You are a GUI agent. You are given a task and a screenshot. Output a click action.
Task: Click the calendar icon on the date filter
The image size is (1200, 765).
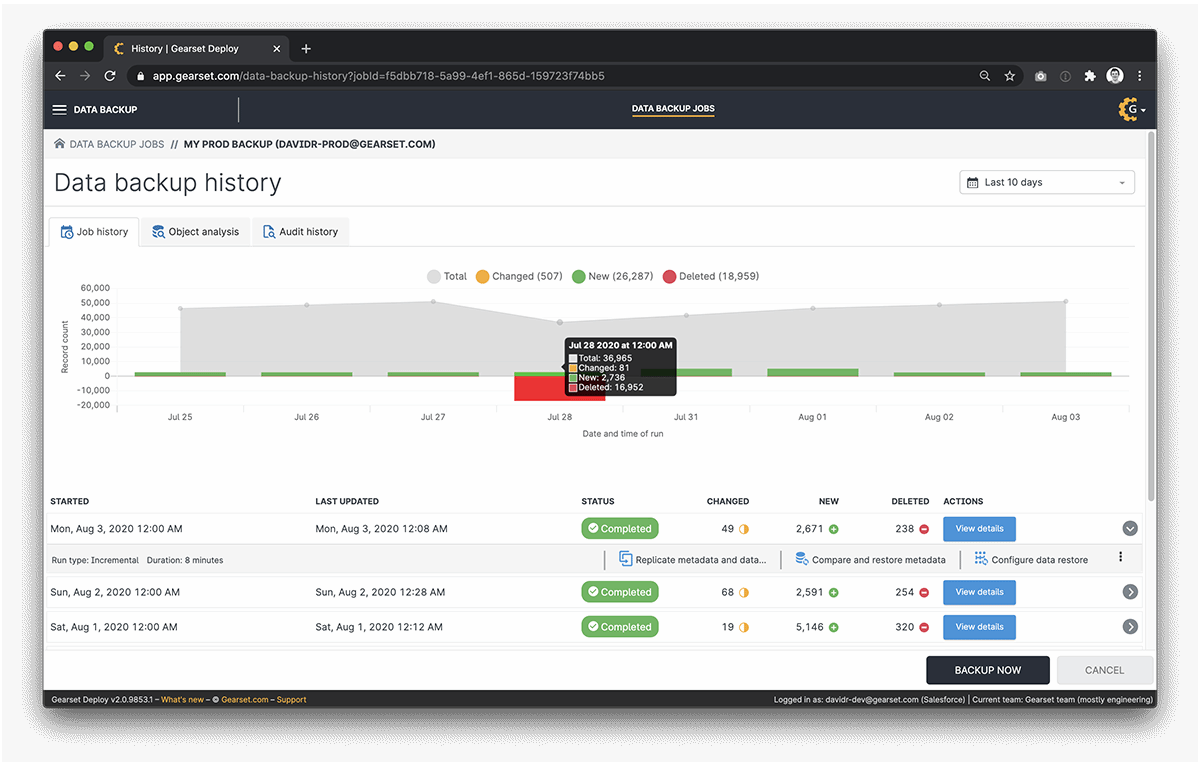pyautogui.click(x=971, y=182)
